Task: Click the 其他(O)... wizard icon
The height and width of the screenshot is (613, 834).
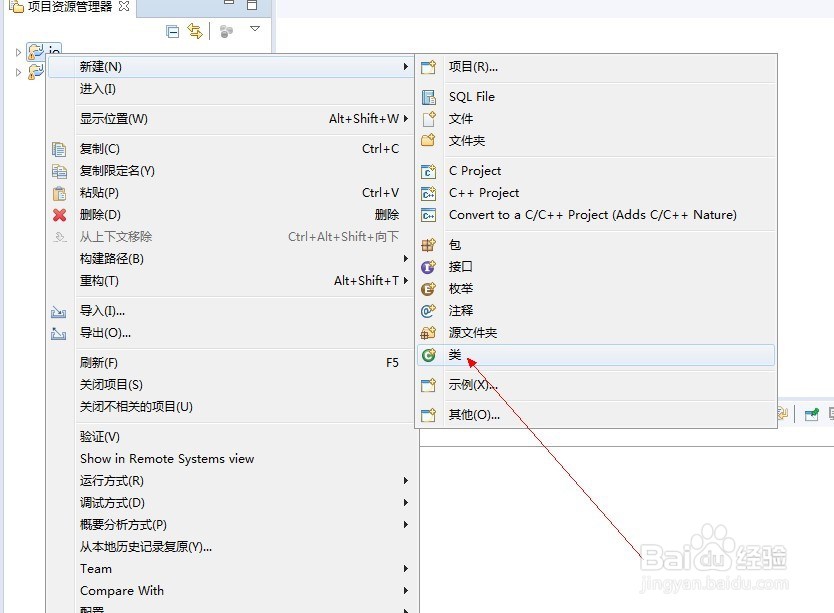Action: pos(428,415)
